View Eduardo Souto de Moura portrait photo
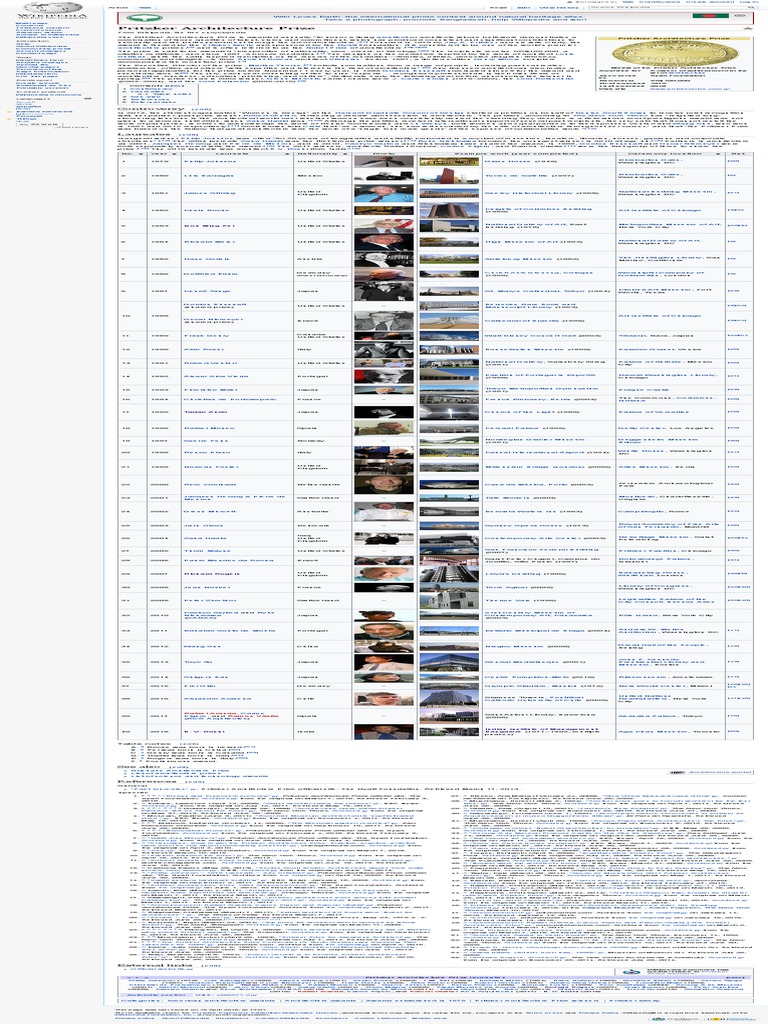This screenshot has width=768, height=1024. (383, 631)
